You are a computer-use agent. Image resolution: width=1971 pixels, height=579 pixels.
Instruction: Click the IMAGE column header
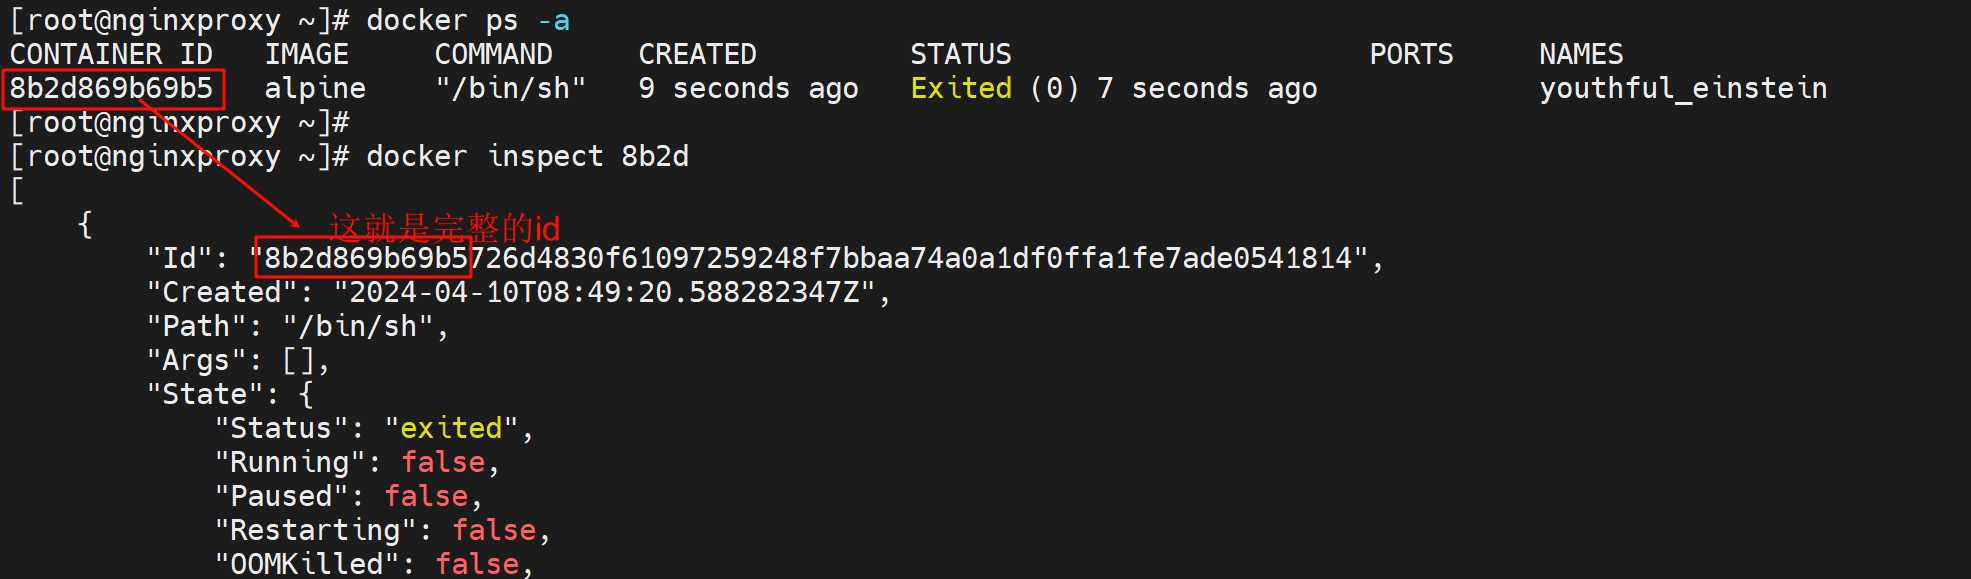coord(307,54)
